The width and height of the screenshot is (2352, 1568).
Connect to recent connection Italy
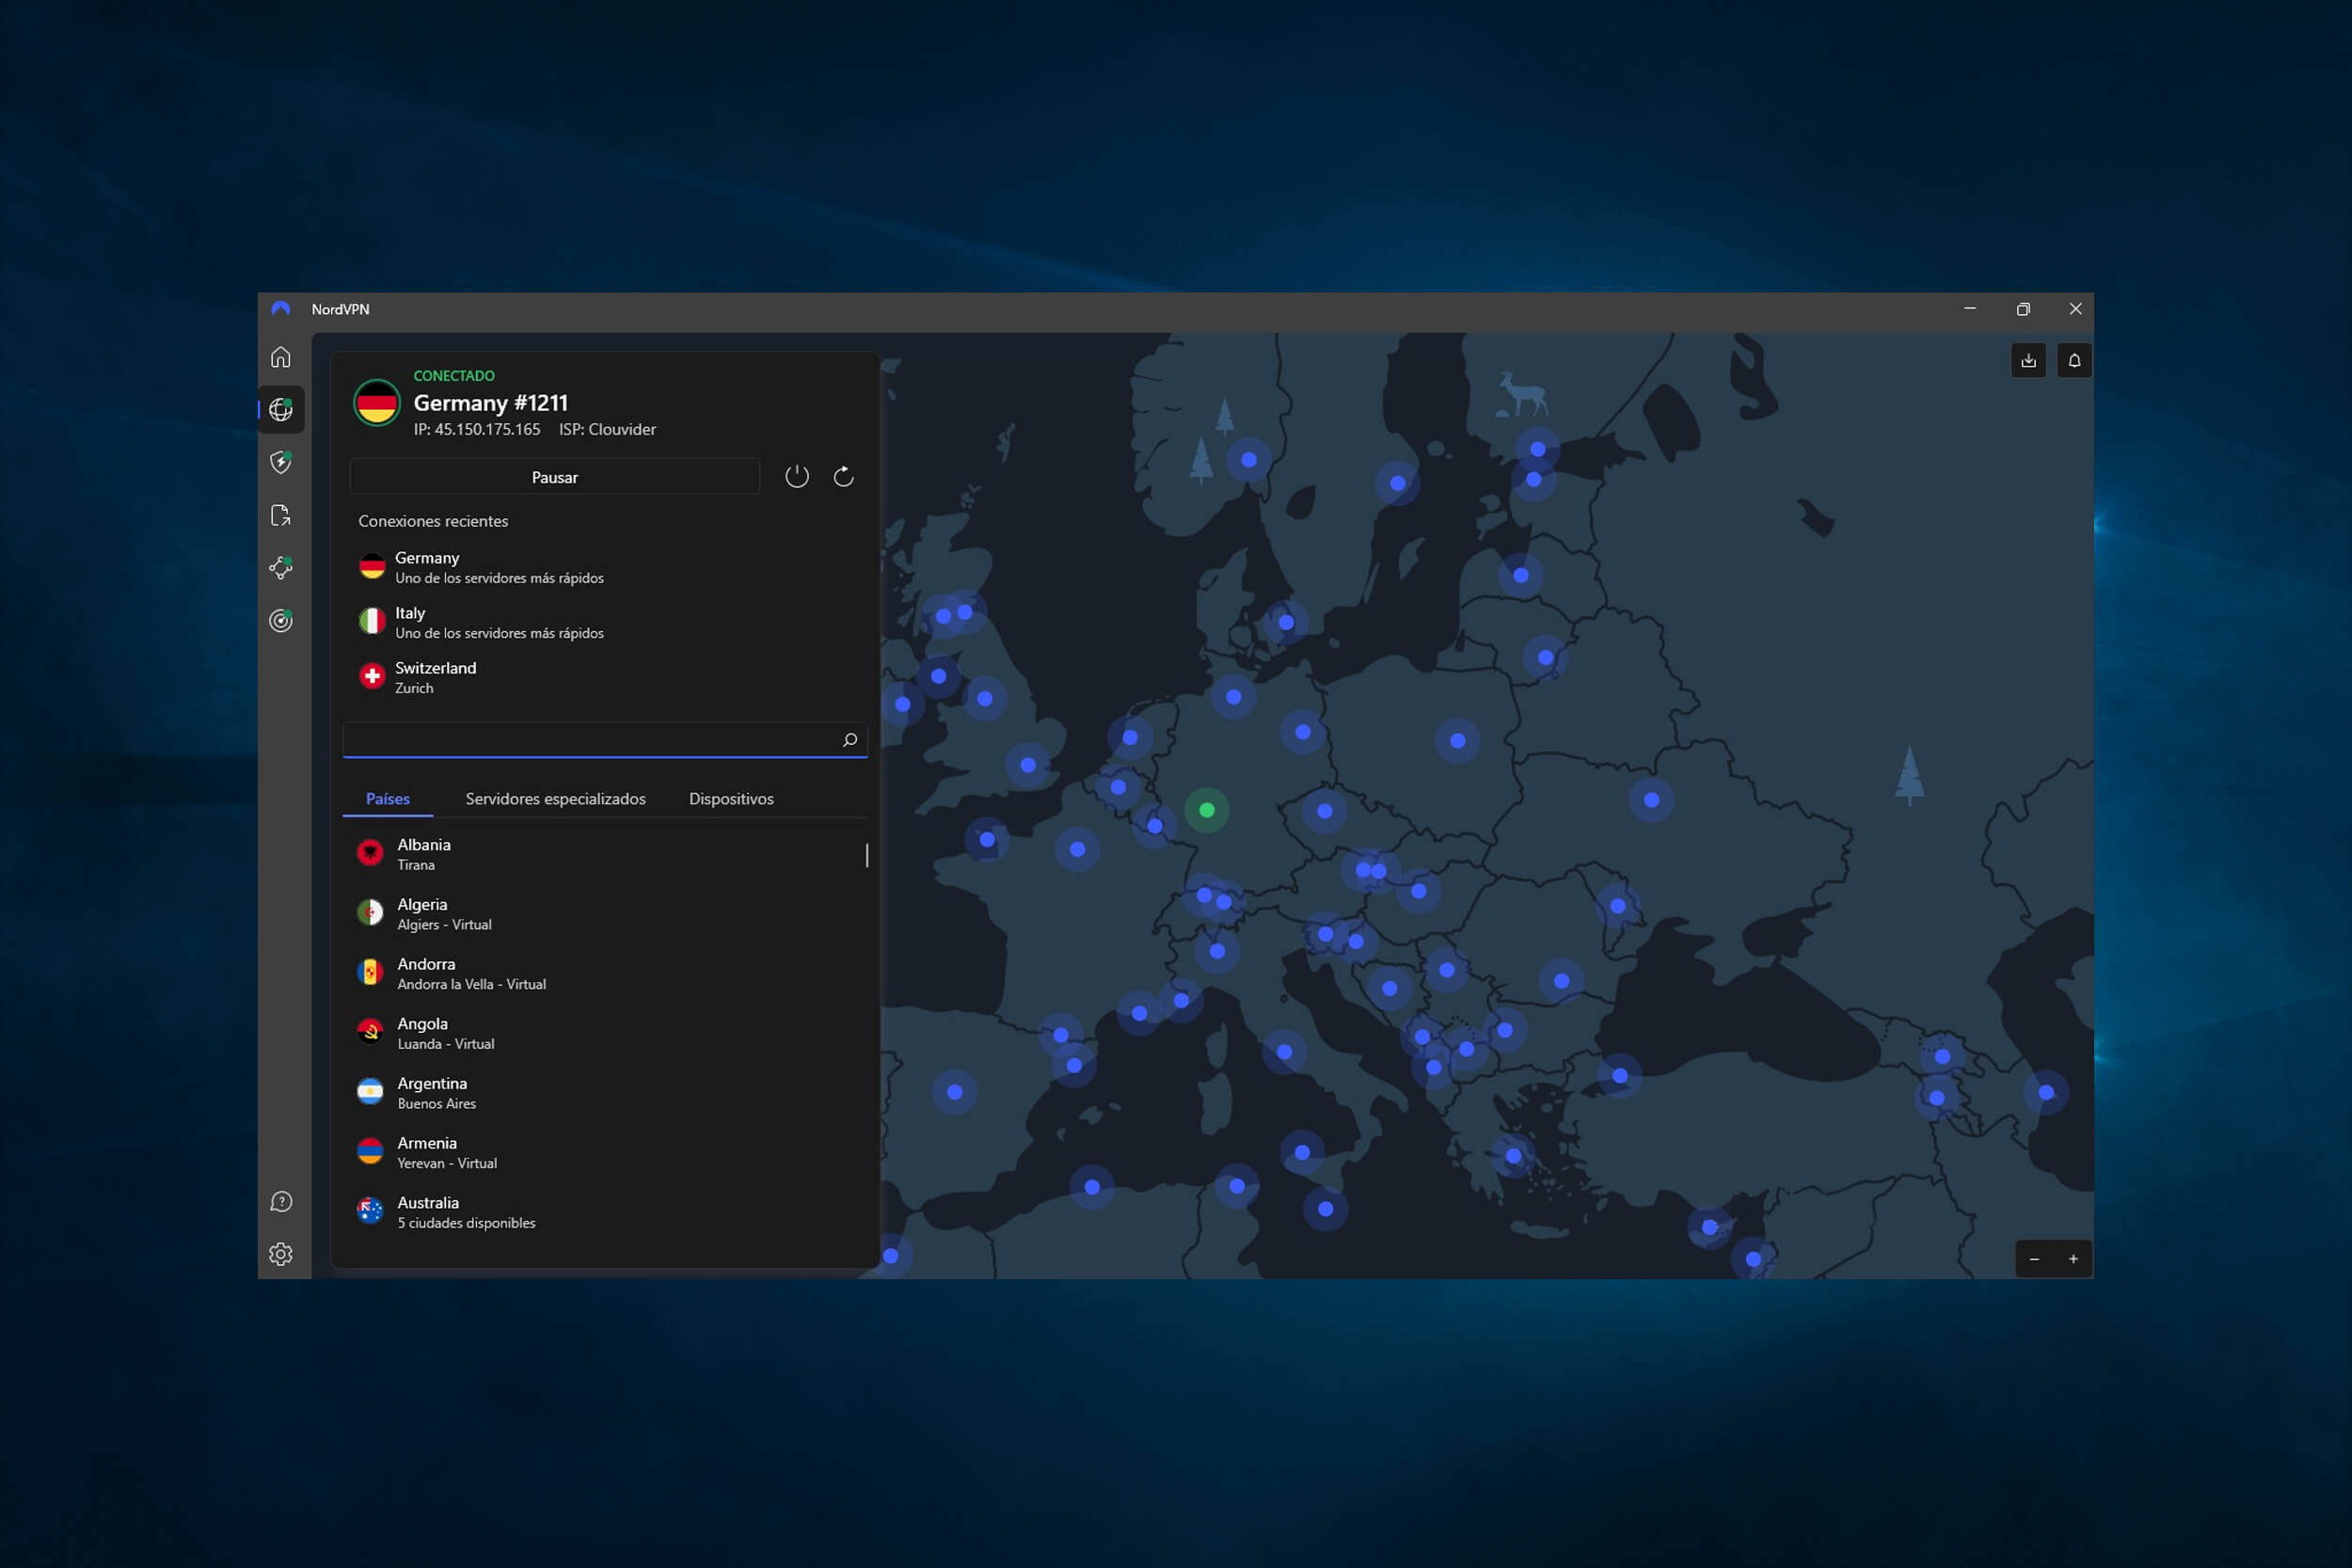click(x=605, y=622)
